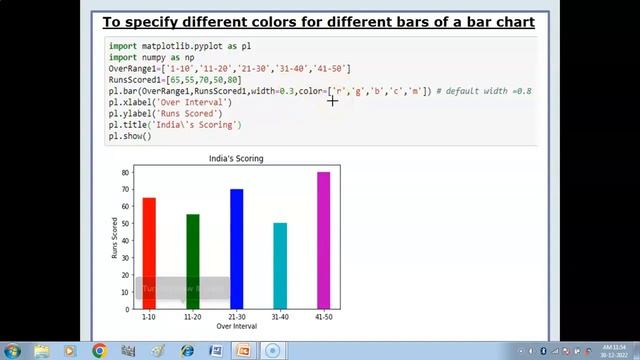Click the blue bar for 21-30

[x=237, y=249]
